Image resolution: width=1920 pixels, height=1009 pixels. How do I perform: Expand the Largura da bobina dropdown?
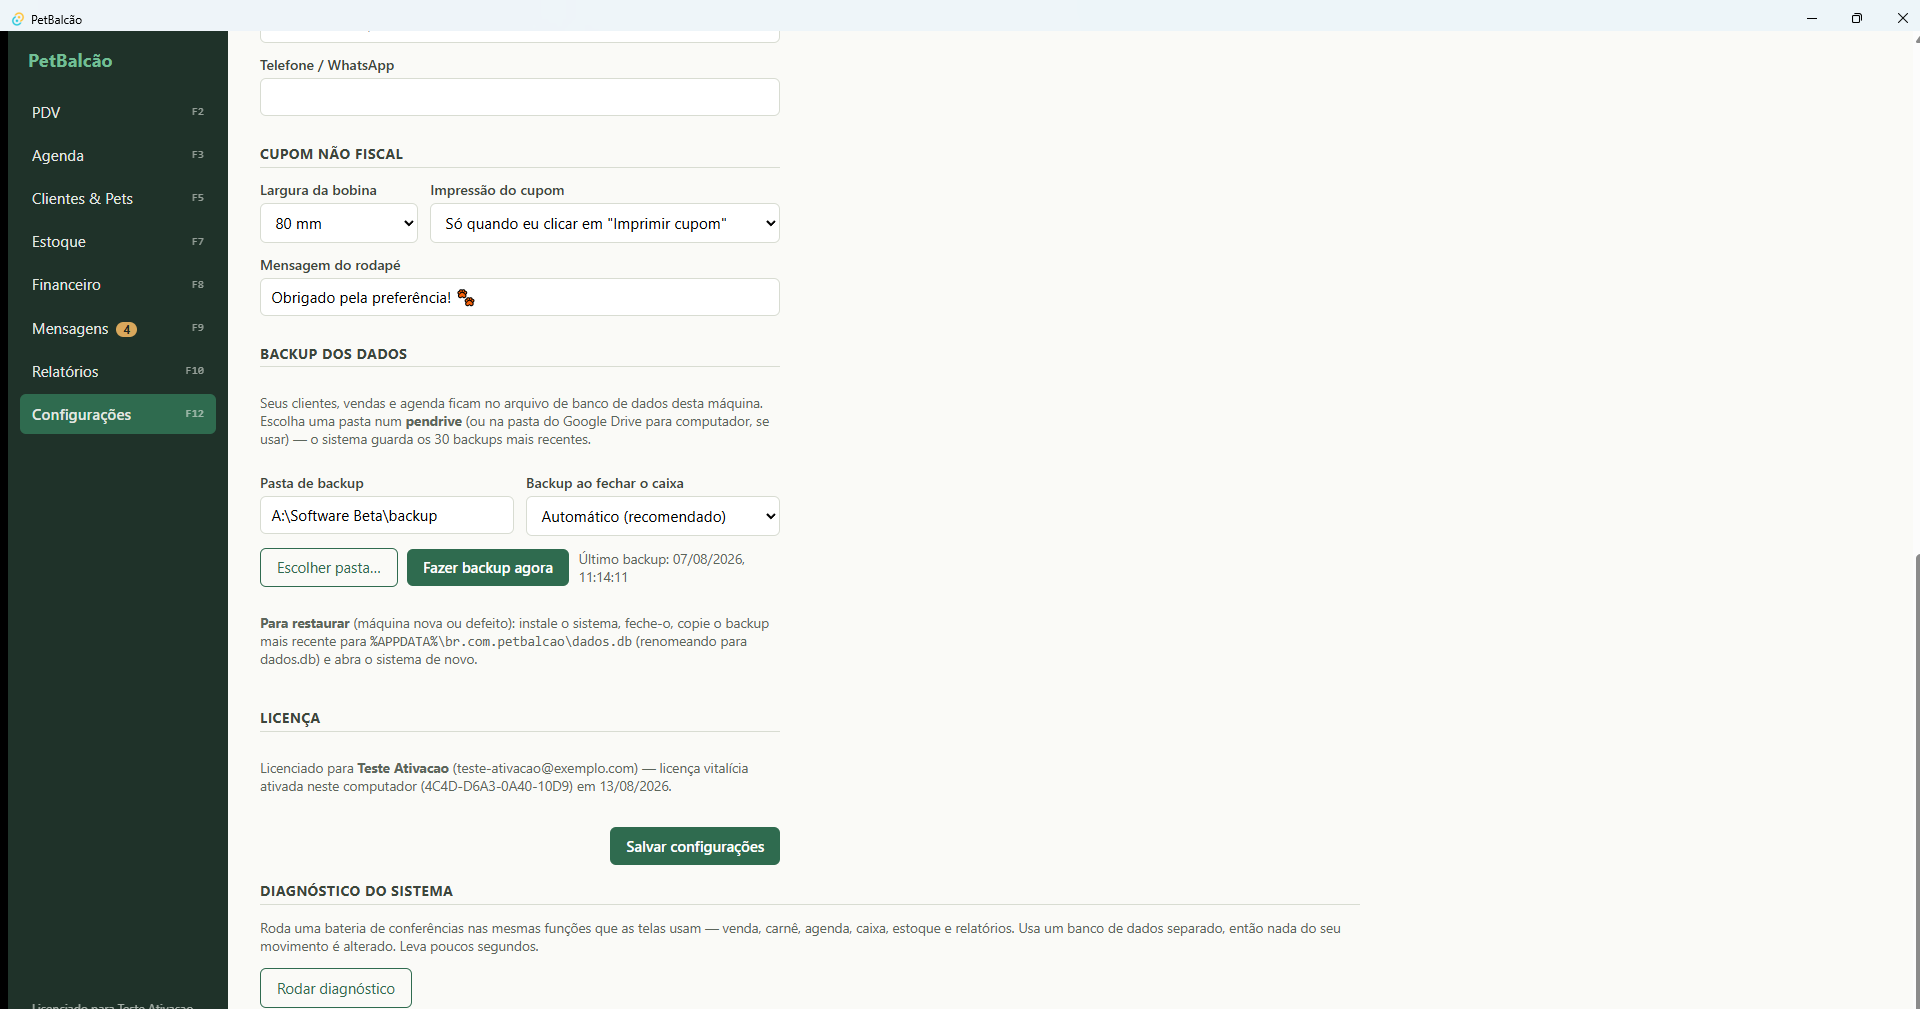tap(339, 223)
